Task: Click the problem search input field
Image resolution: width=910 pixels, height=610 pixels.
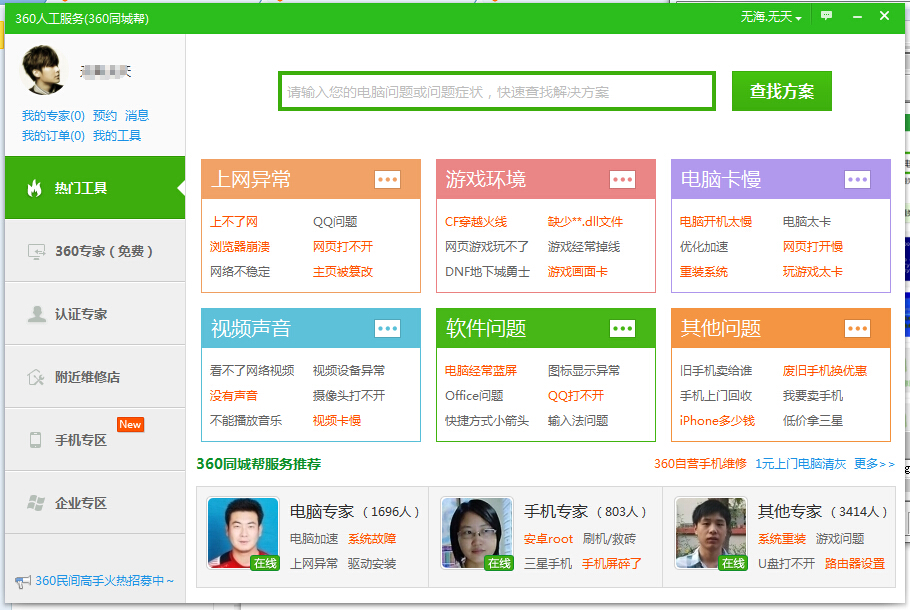Action: pyautogui.click(x=497, y=91)
